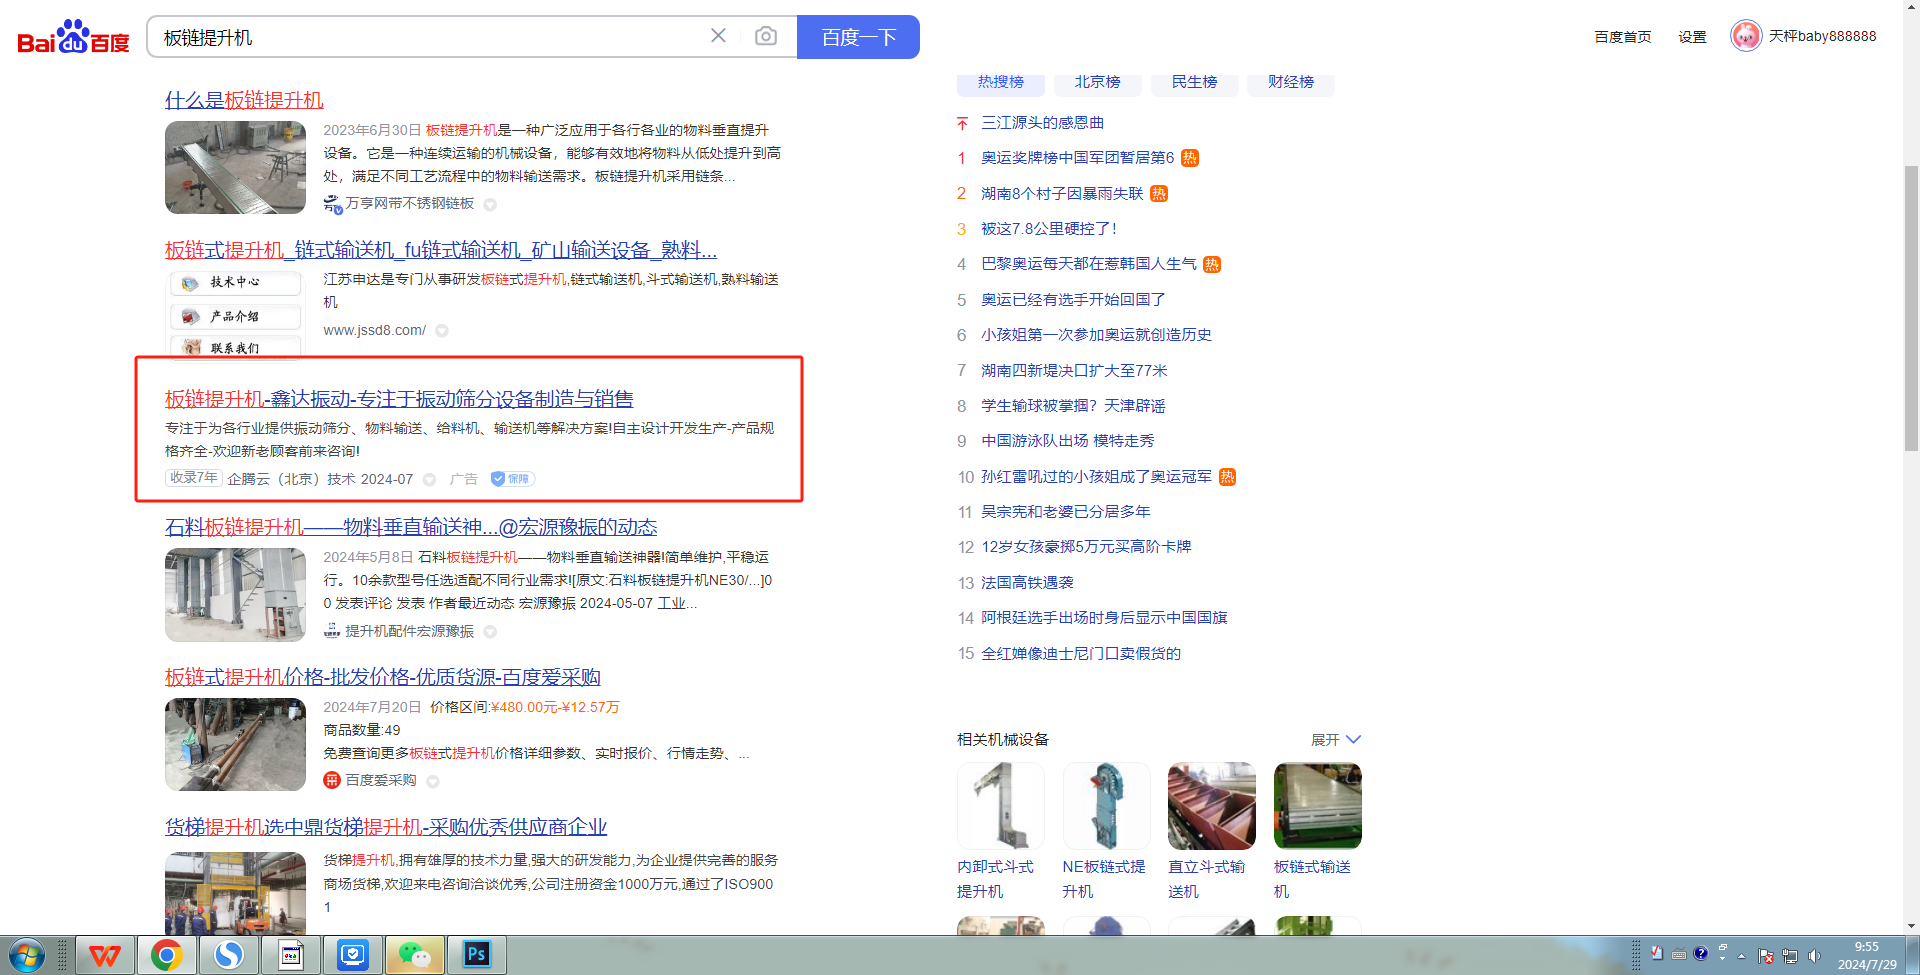The height and width of the screenshot is (975, 1920).
Task: Click the 百度爱采购 source logo
Action: (x=332, y=780)
